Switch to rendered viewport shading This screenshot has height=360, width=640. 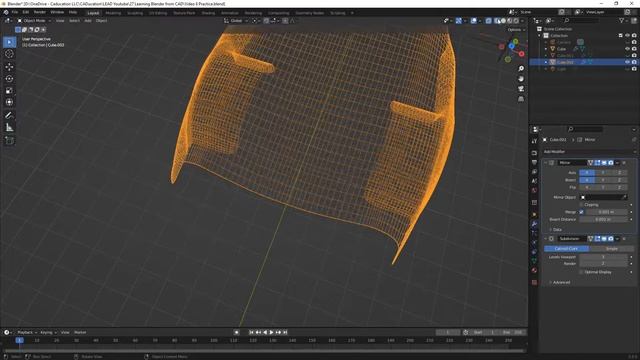coord(516,20)
